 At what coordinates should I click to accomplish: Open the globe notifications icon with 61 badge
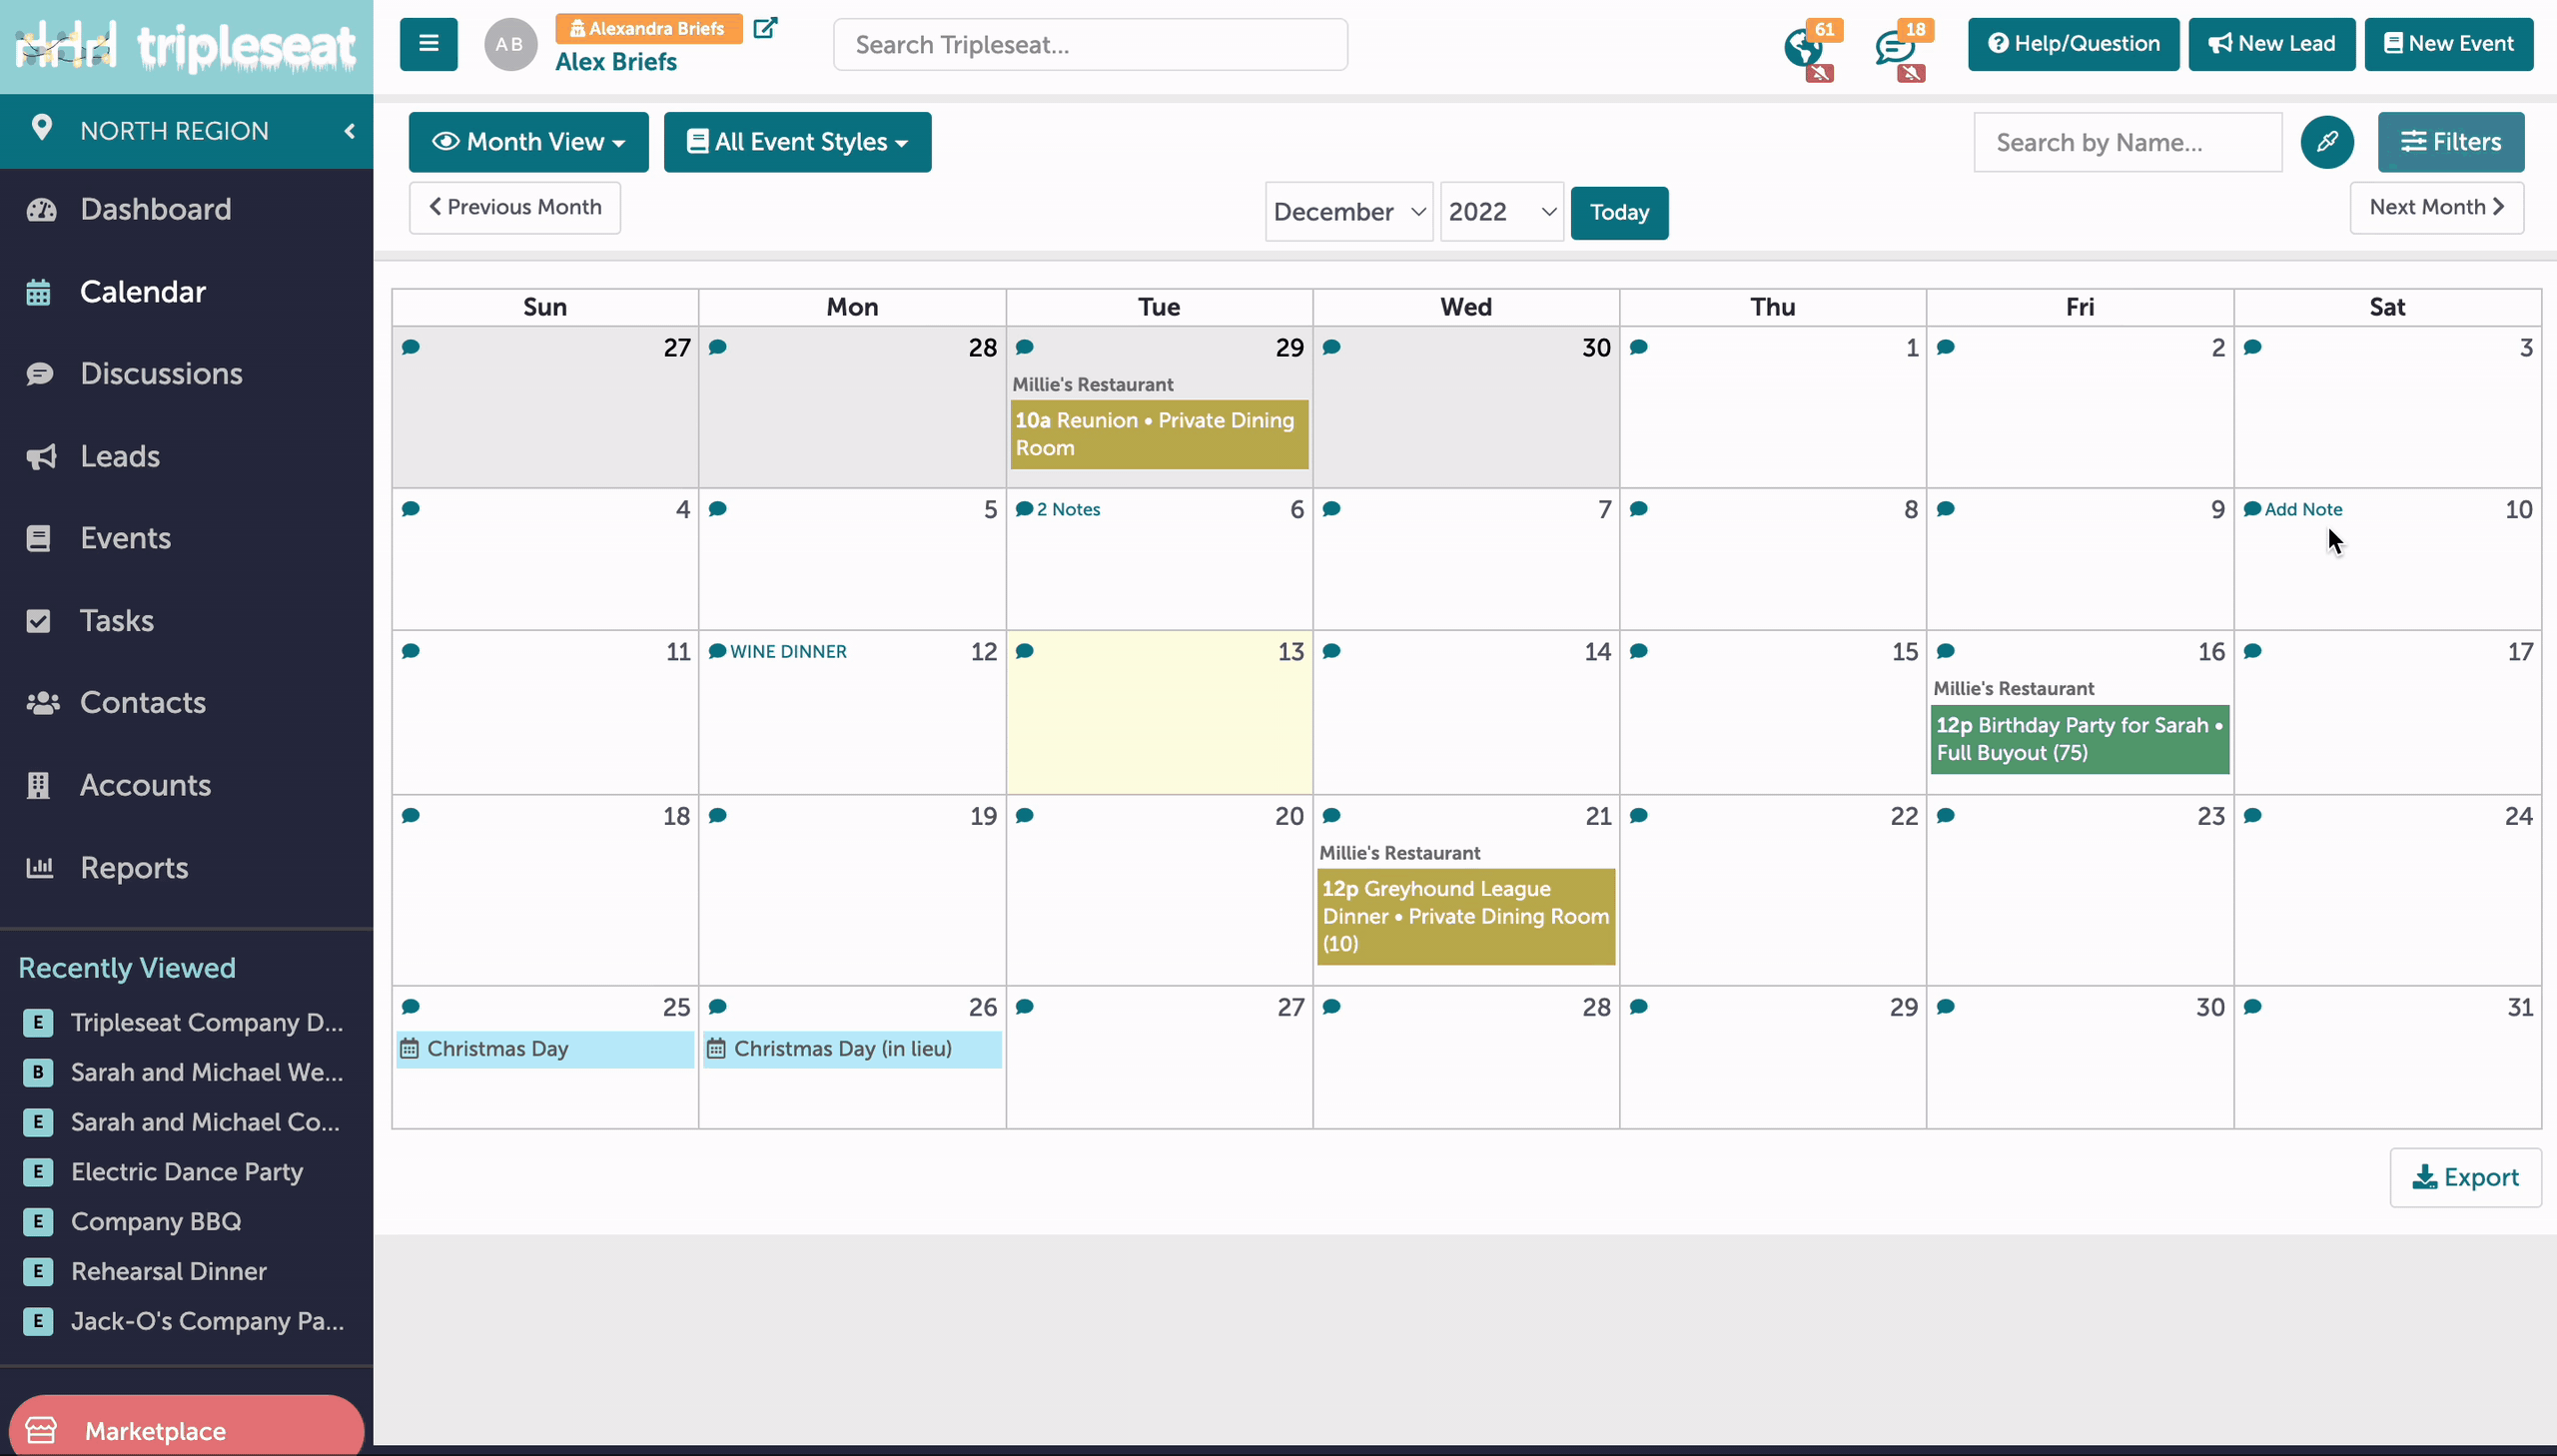click(x=1803, y=46)
